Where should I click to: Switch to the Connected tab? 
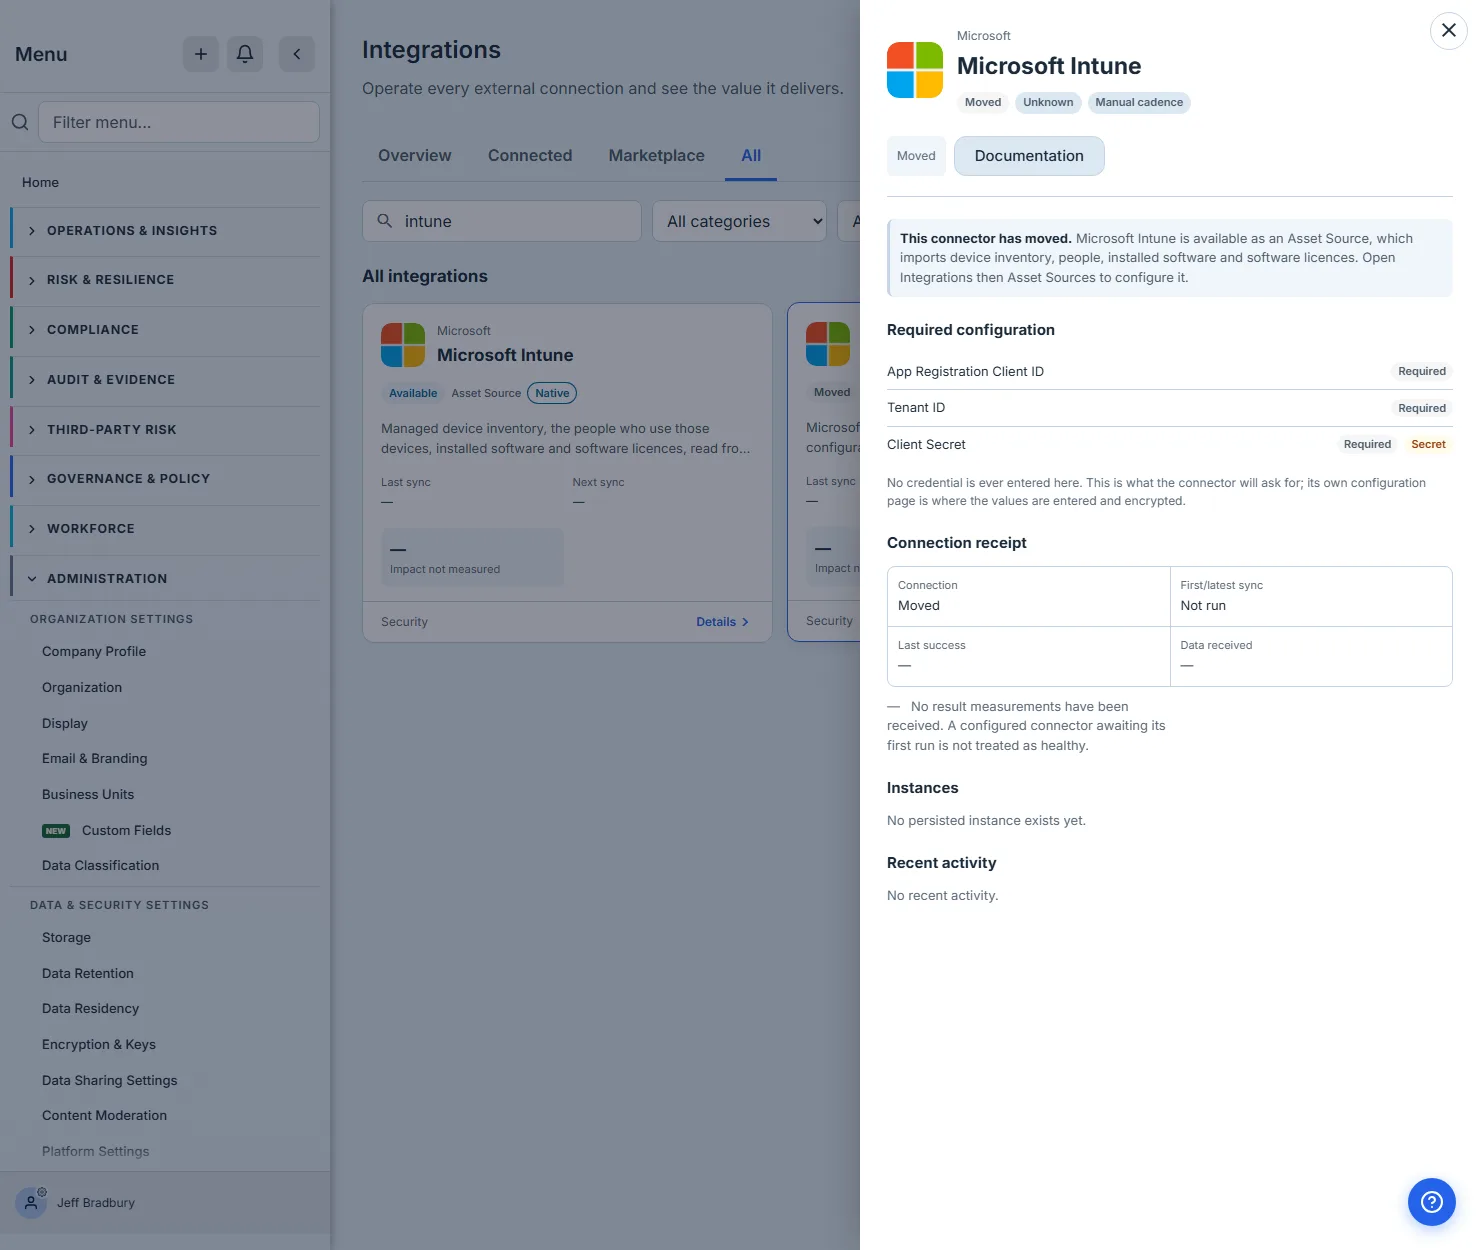point(530,155)
